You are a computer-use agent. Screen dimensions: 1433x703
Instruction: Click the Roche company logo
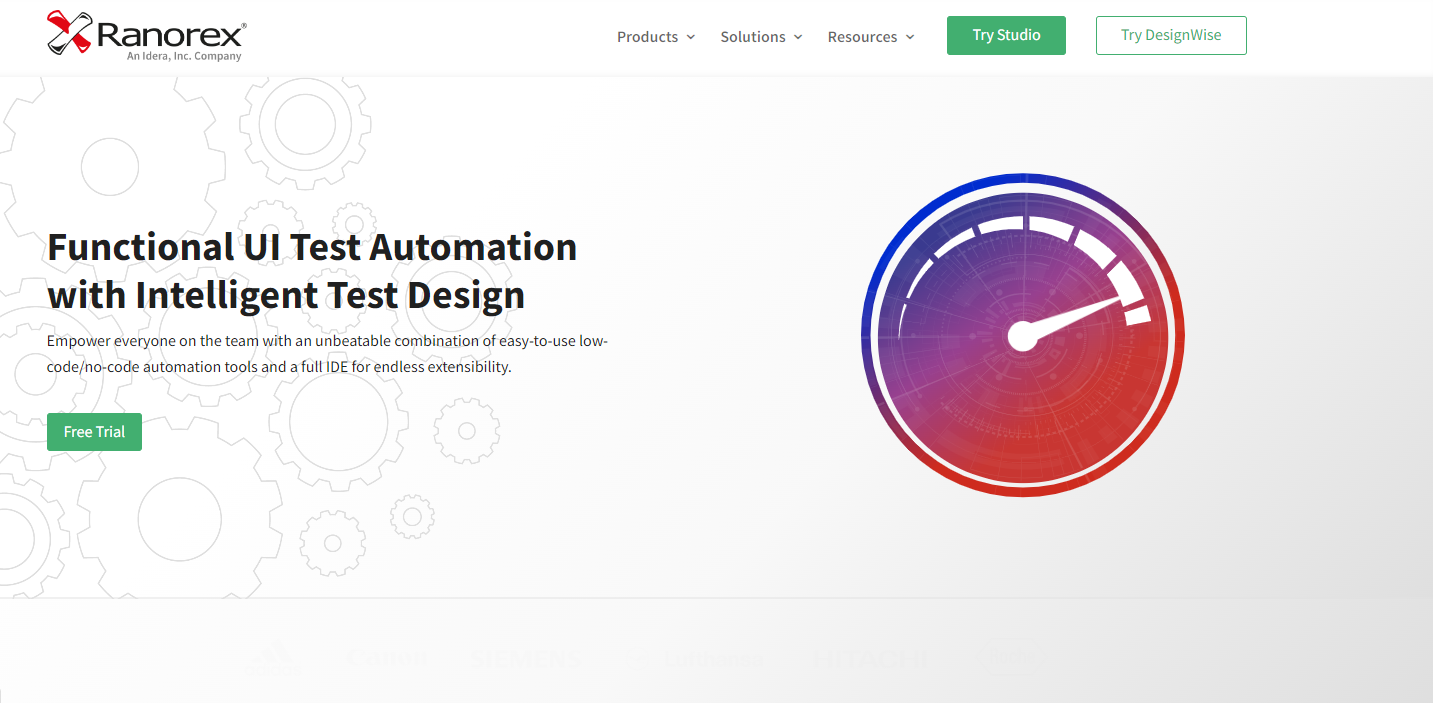[1007, 657]
